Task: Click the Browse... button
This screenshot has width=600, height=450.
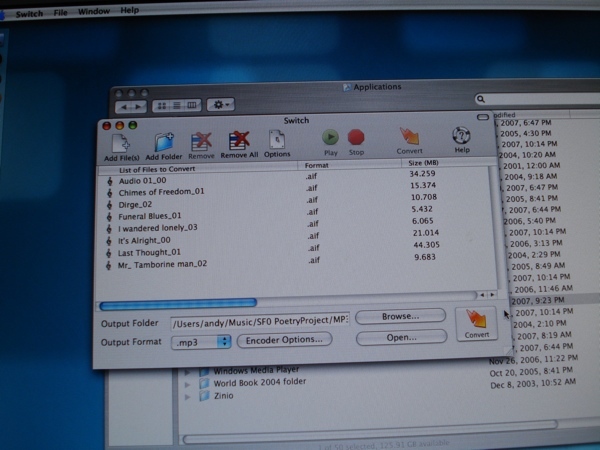Action: (399, 317)
